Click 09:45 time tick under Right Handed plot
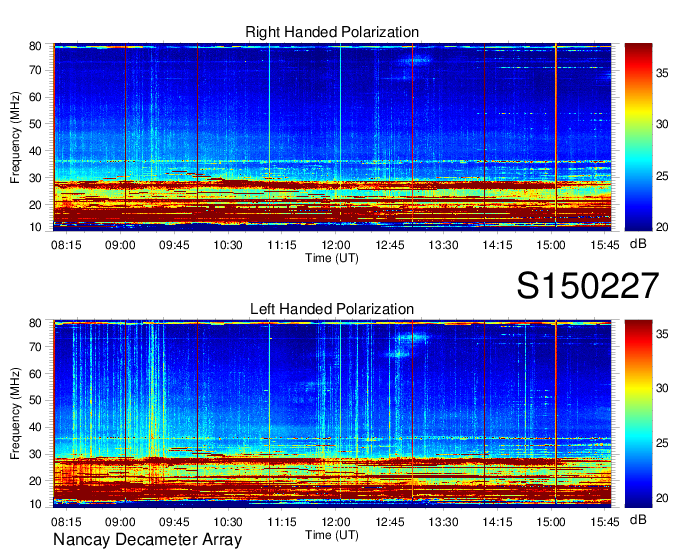The width and height of the screenshot is (680, 552). pos(174,245)
